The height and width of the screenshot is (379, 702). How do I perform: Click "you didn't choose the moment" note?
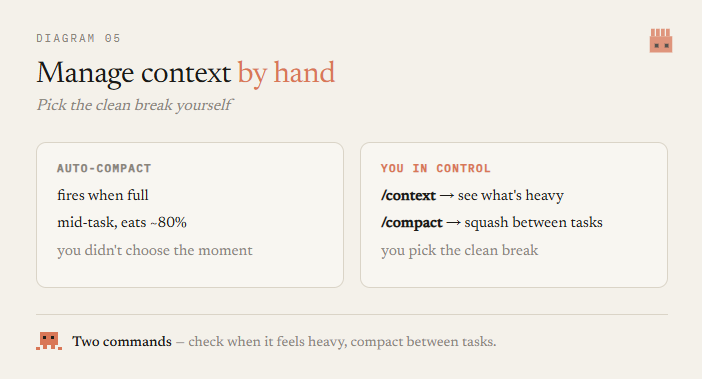154,250
